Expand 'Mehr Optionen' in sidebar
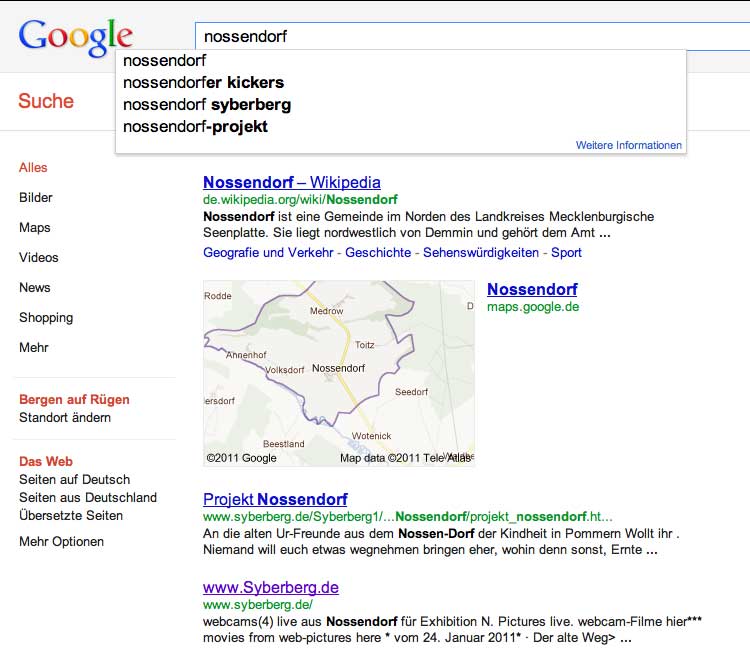Viewport: 750px width, 661px height. (x=61, y=542)
